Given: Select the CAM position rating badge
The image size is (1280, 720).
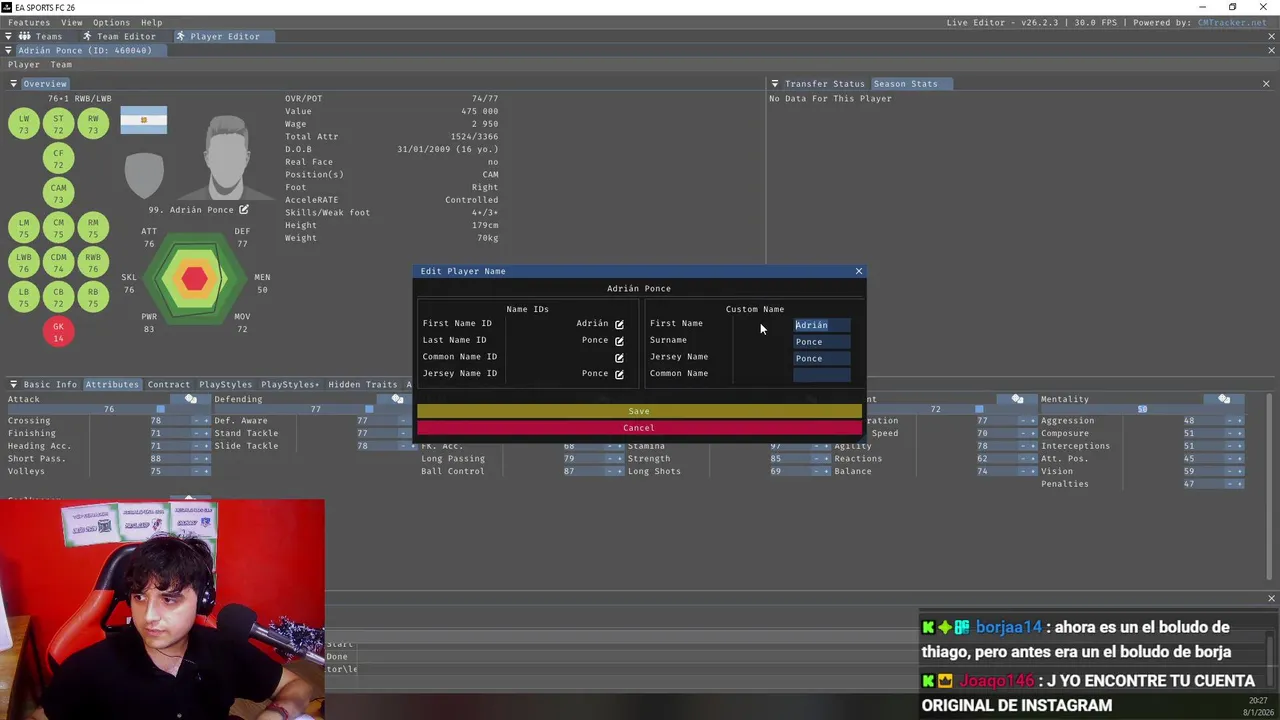Looking at the screenshot, I should (x=58, y=194).
